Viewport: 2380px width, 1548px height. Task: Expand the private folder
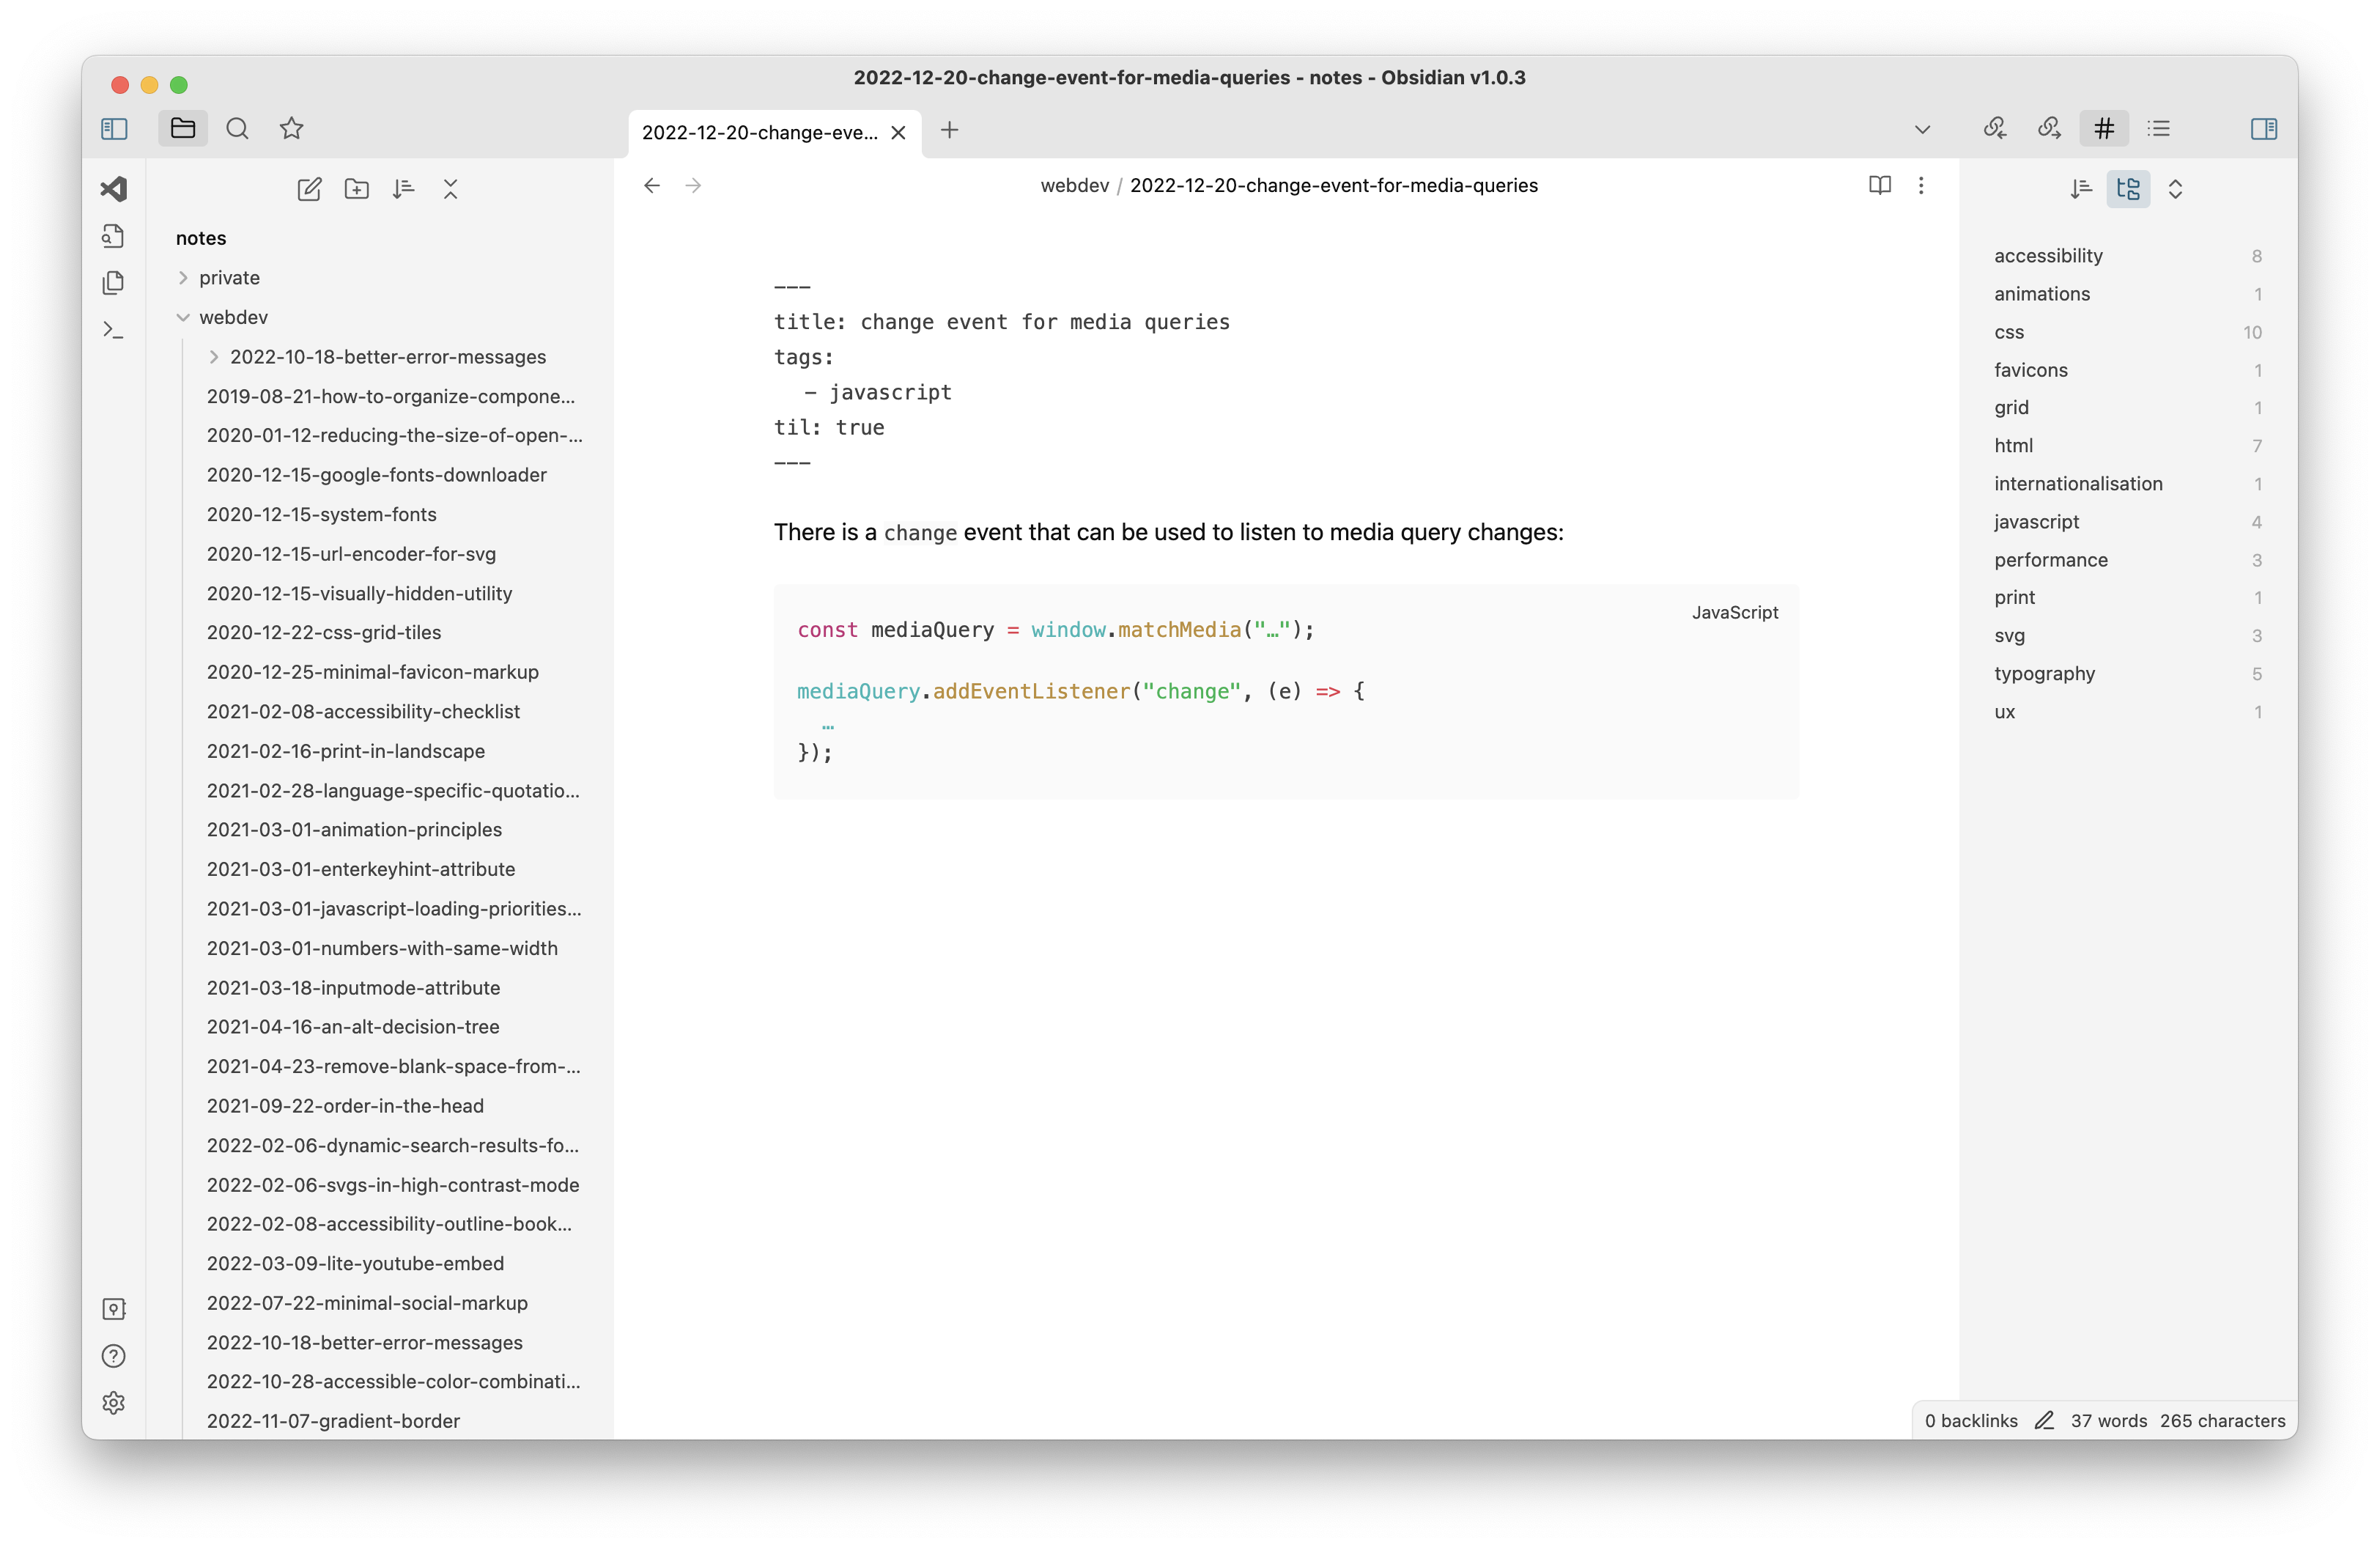click(x=229, y=278)
